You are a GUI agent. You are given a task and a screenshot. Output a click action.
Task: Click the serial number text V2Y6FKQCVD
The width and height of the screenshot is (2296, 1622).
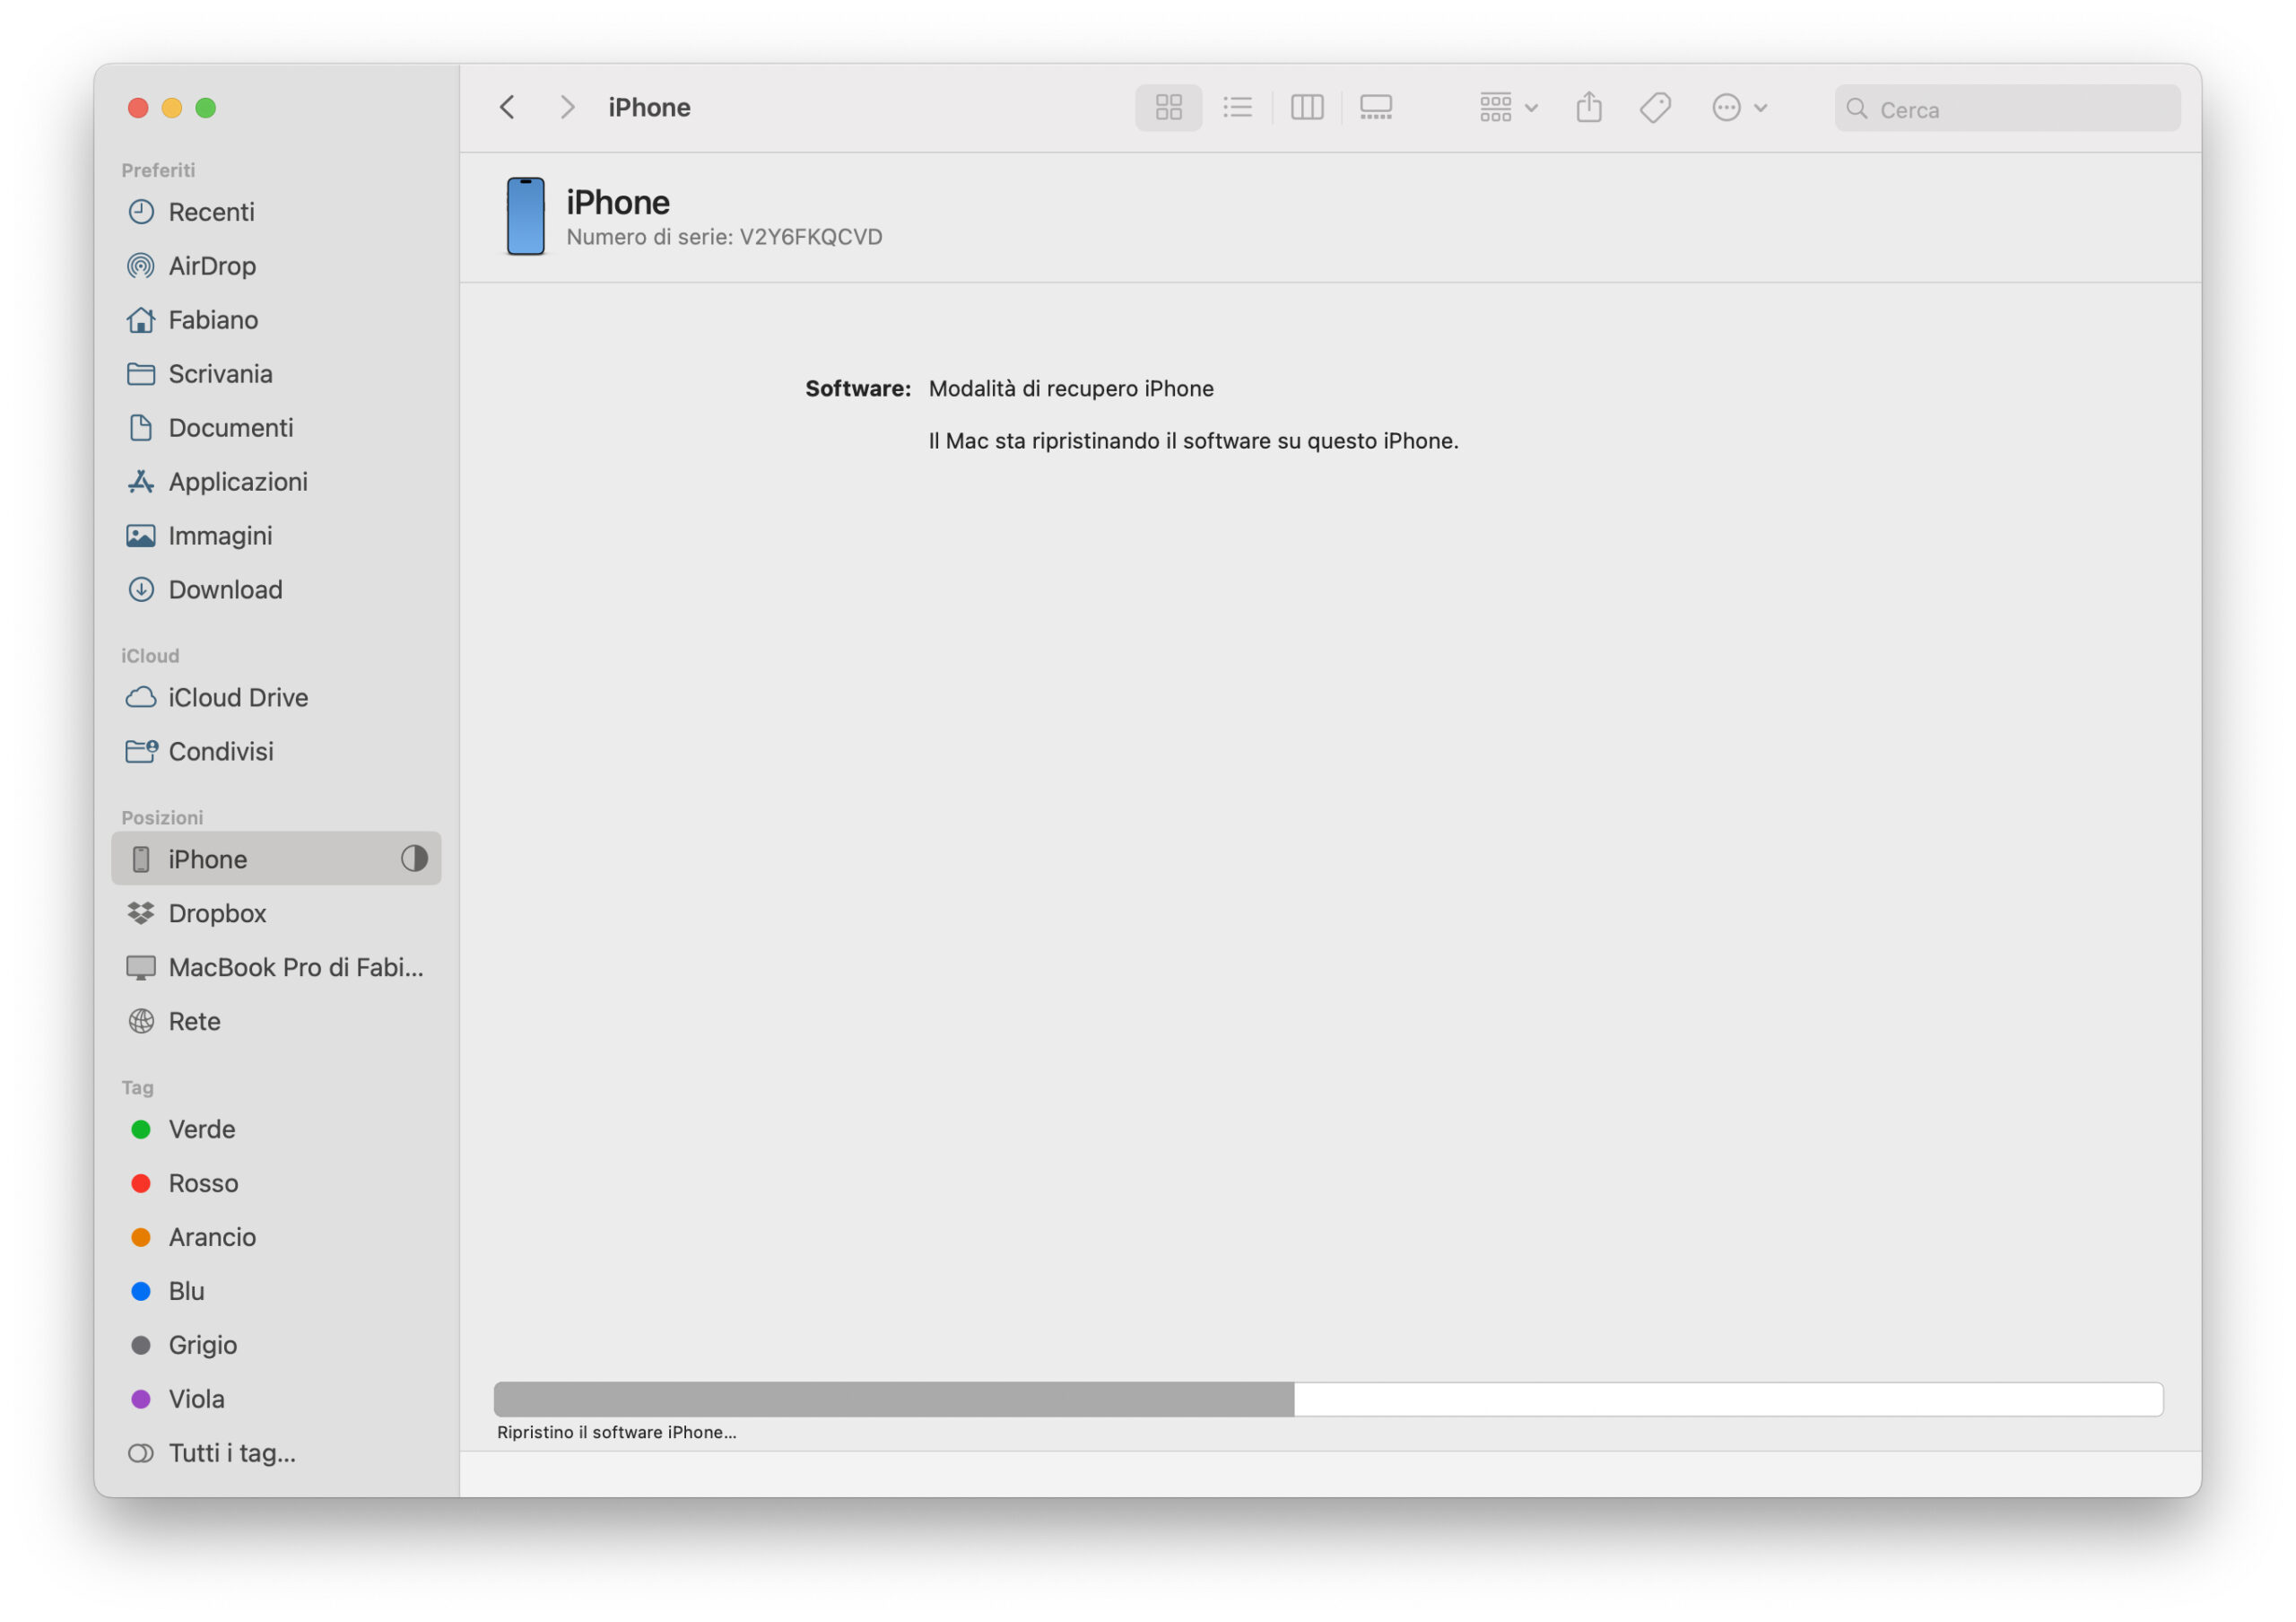[811, 237]
